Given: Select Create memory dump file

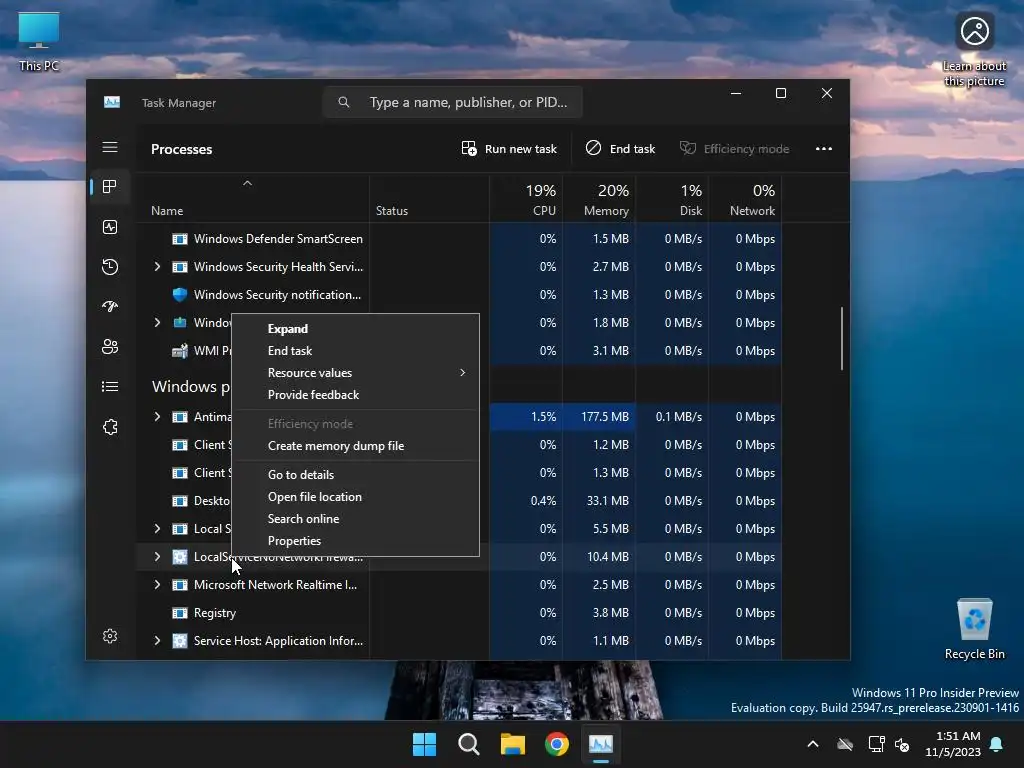Looking at the screenshot, I should [x=355, y=446].
